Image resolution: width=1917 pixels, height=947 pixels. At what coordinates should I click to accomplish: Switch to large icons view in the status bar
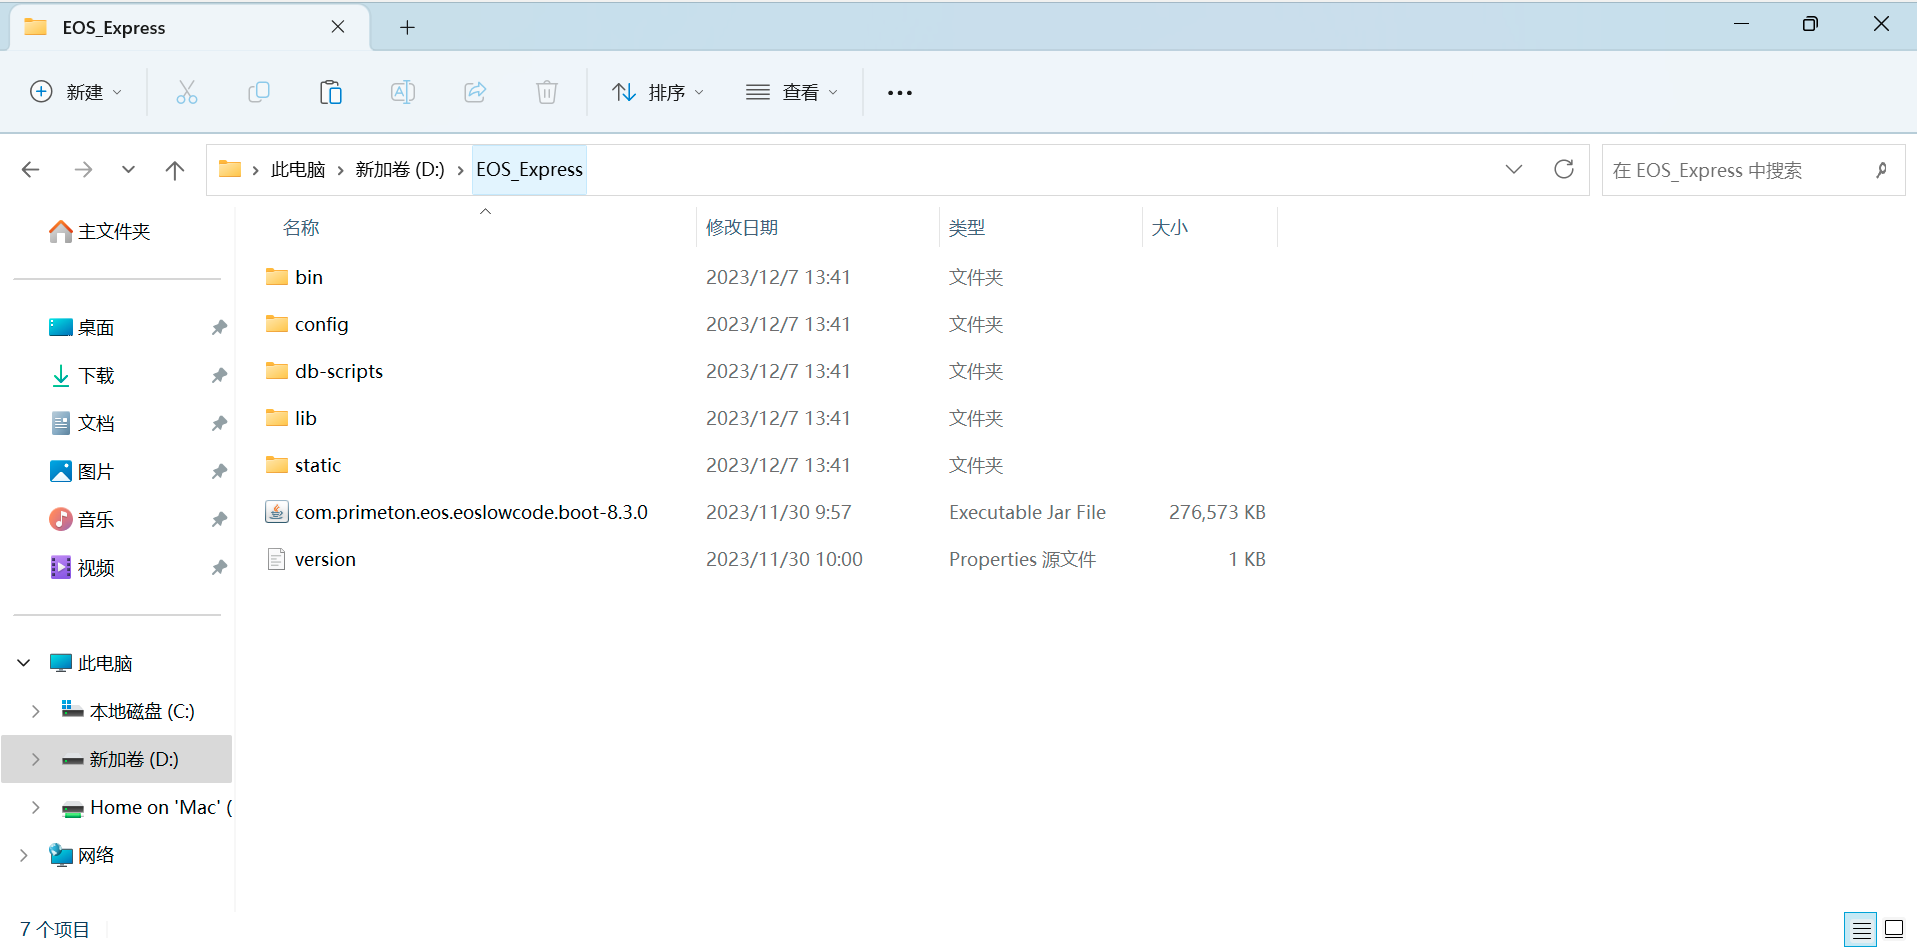(x=1895, y=929)
